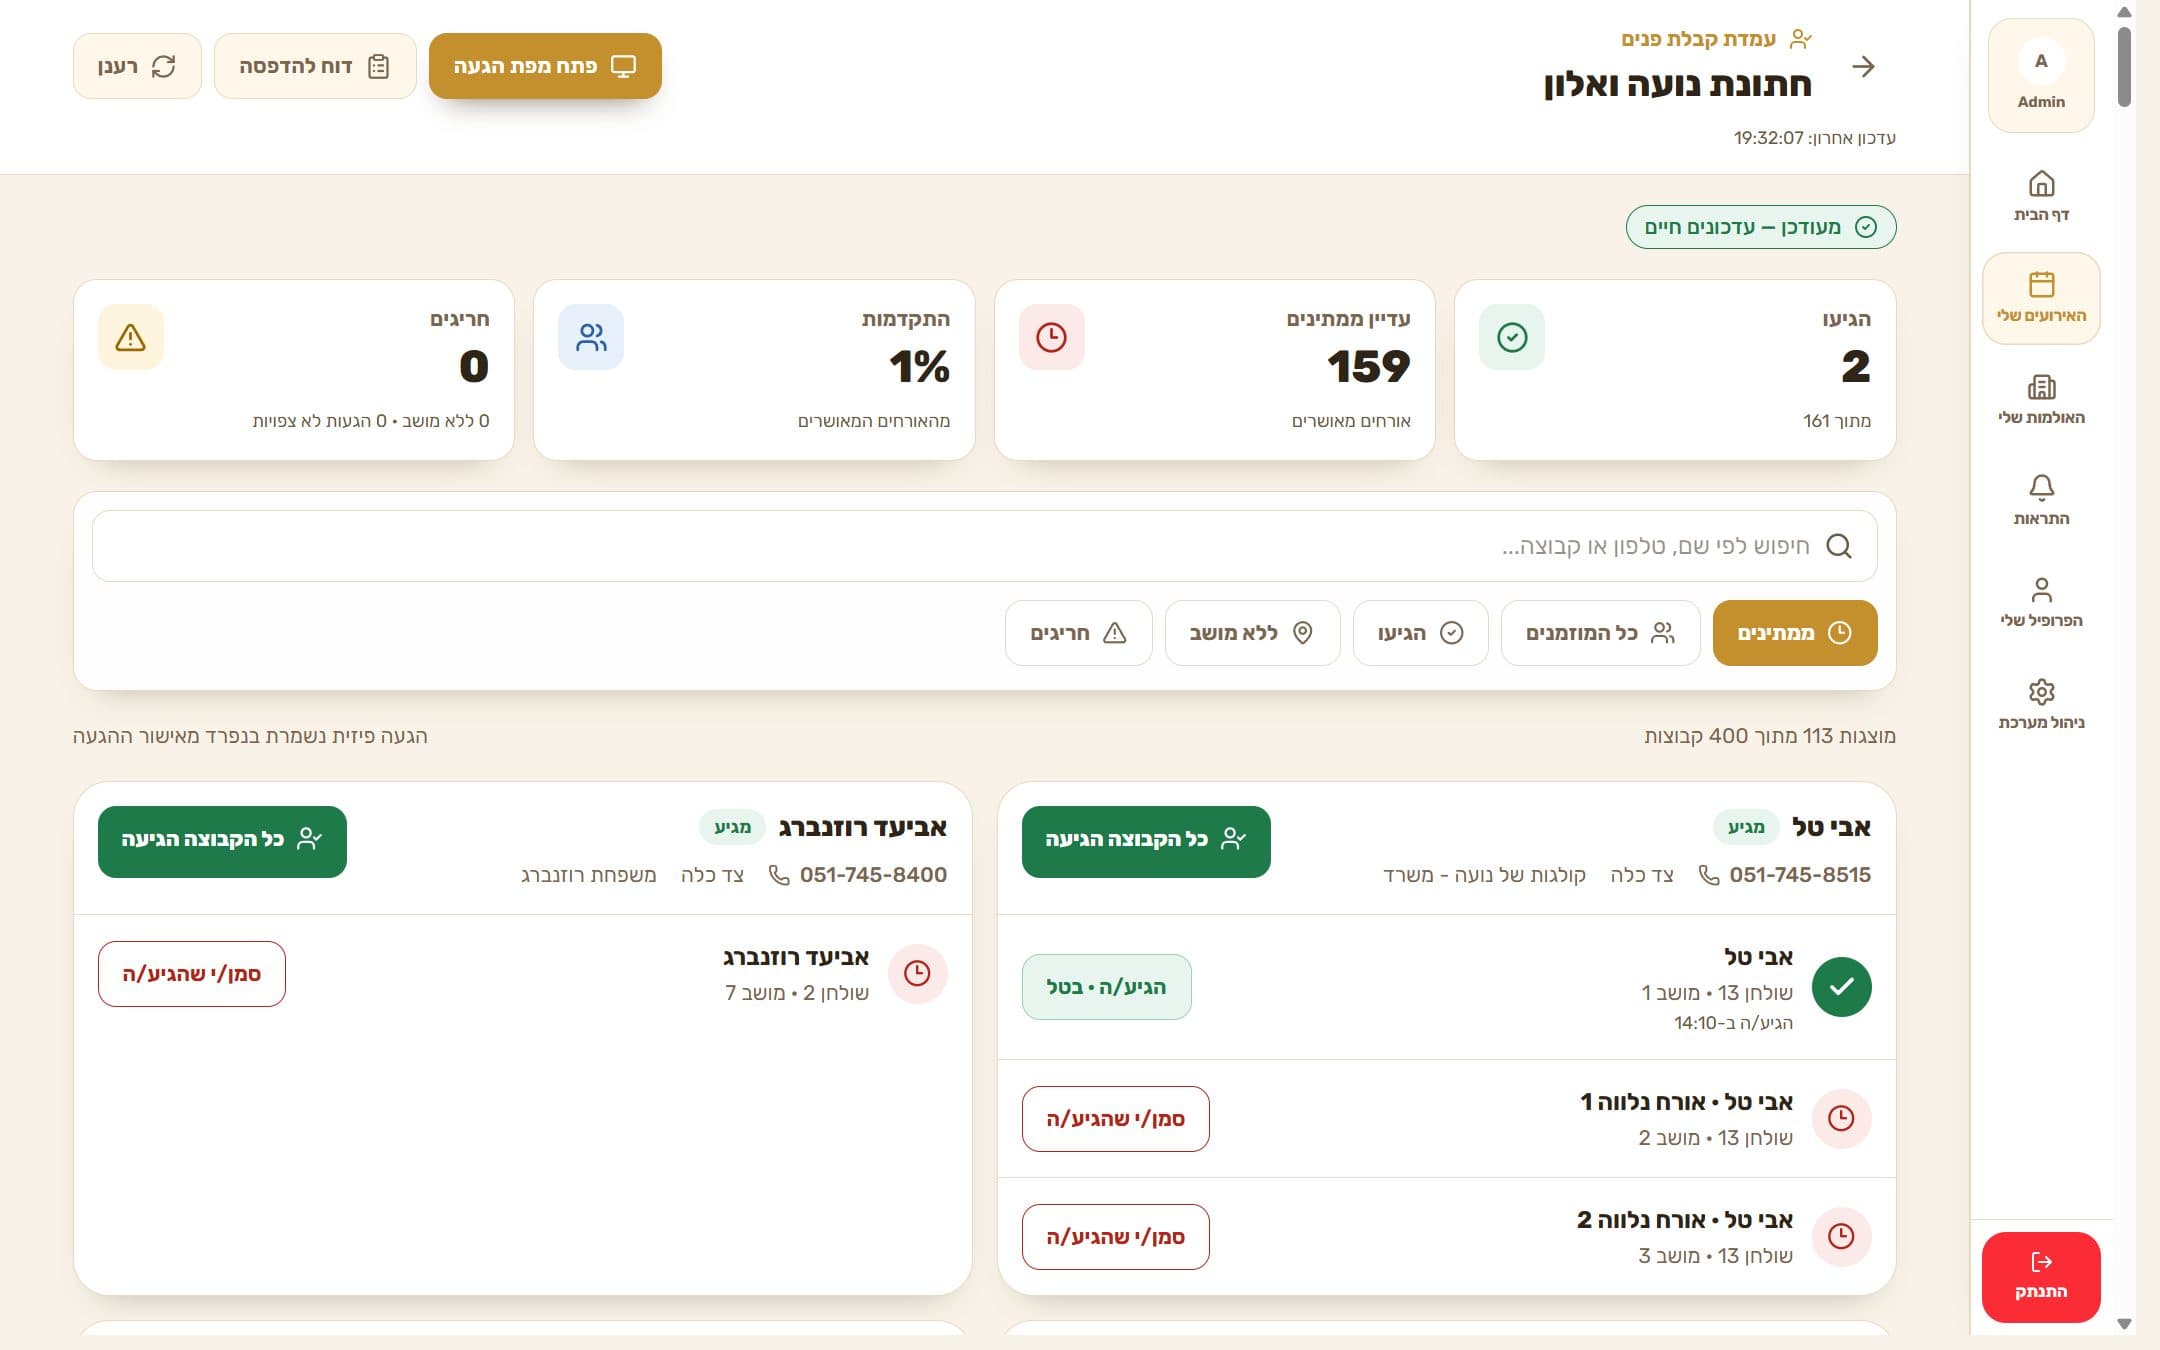
Task: Click the רענן refresh button
Action: (x=137, y=66)
